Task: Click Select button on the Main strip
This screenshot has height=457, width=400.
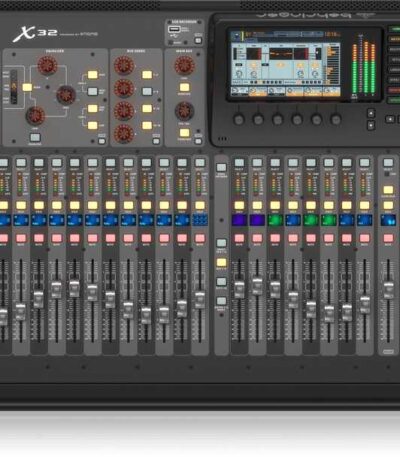Action: [x=388, y=163]
